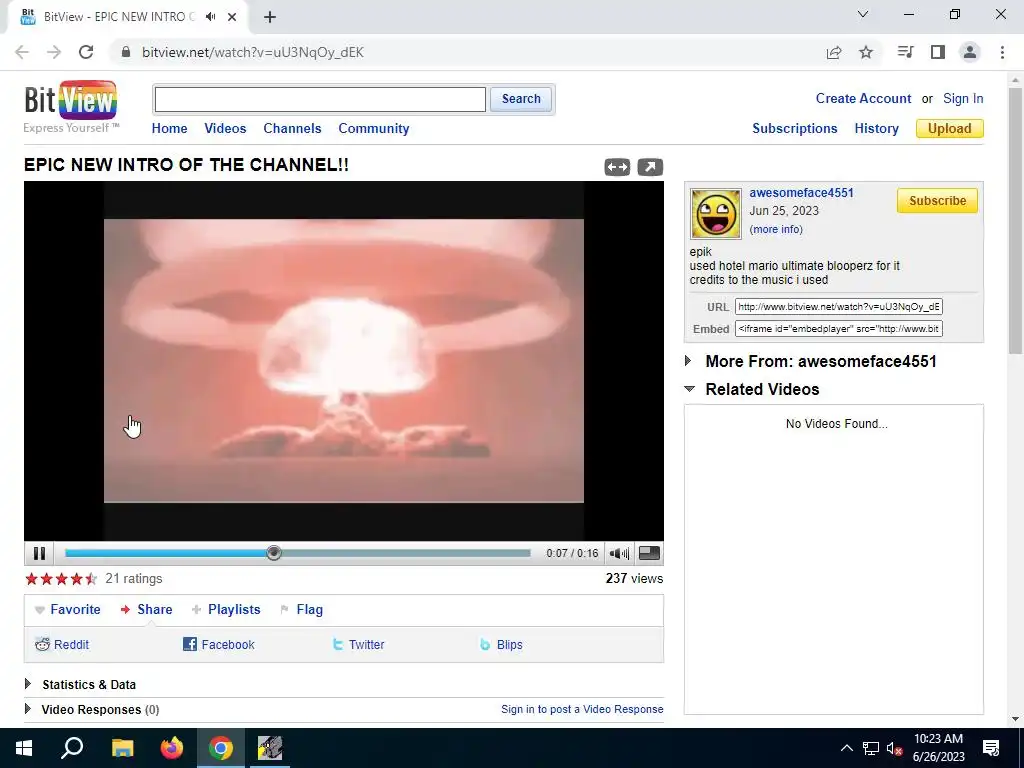The image size is (1024, 768).
Task: Open Chrome media controls icon
Action: (x=905, y=52)
